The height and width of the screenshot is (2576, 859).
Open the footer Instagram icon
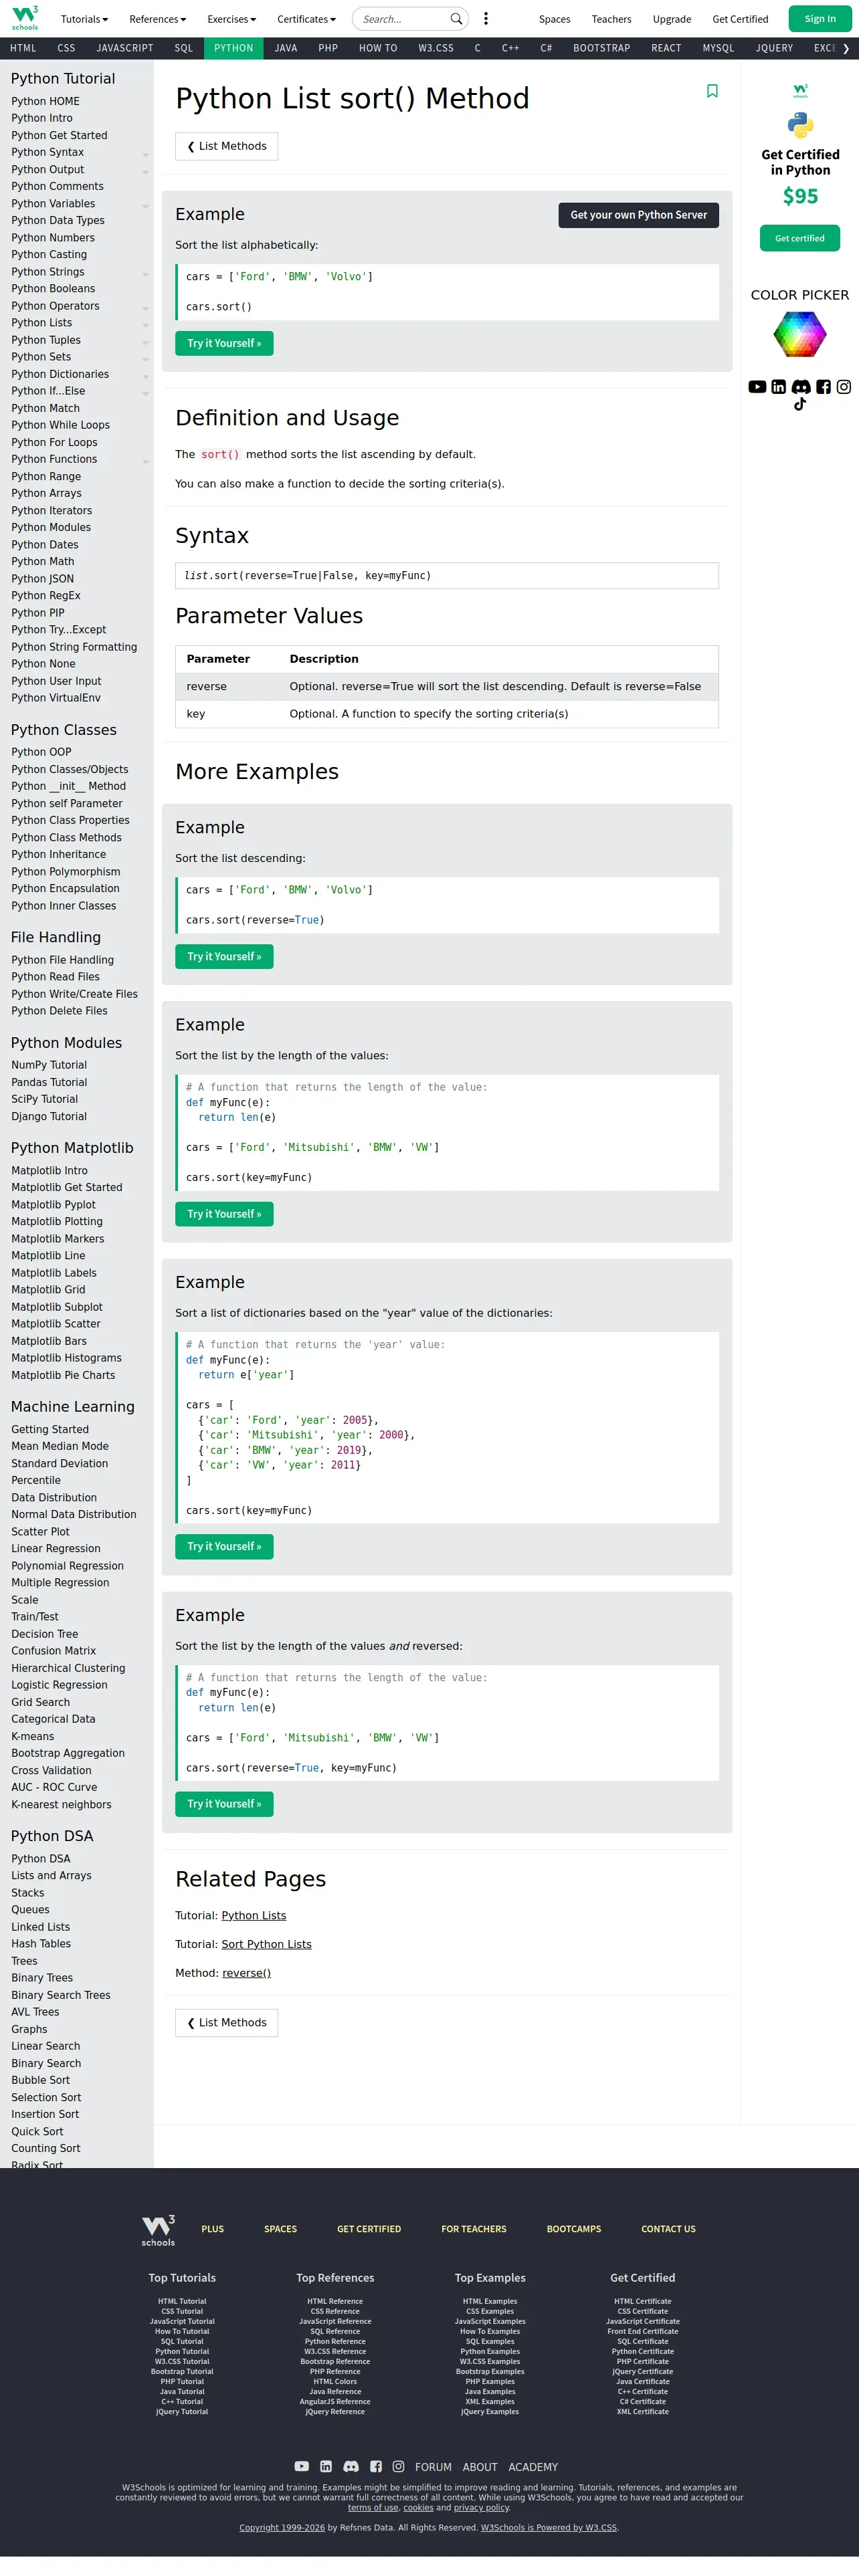398,2467
